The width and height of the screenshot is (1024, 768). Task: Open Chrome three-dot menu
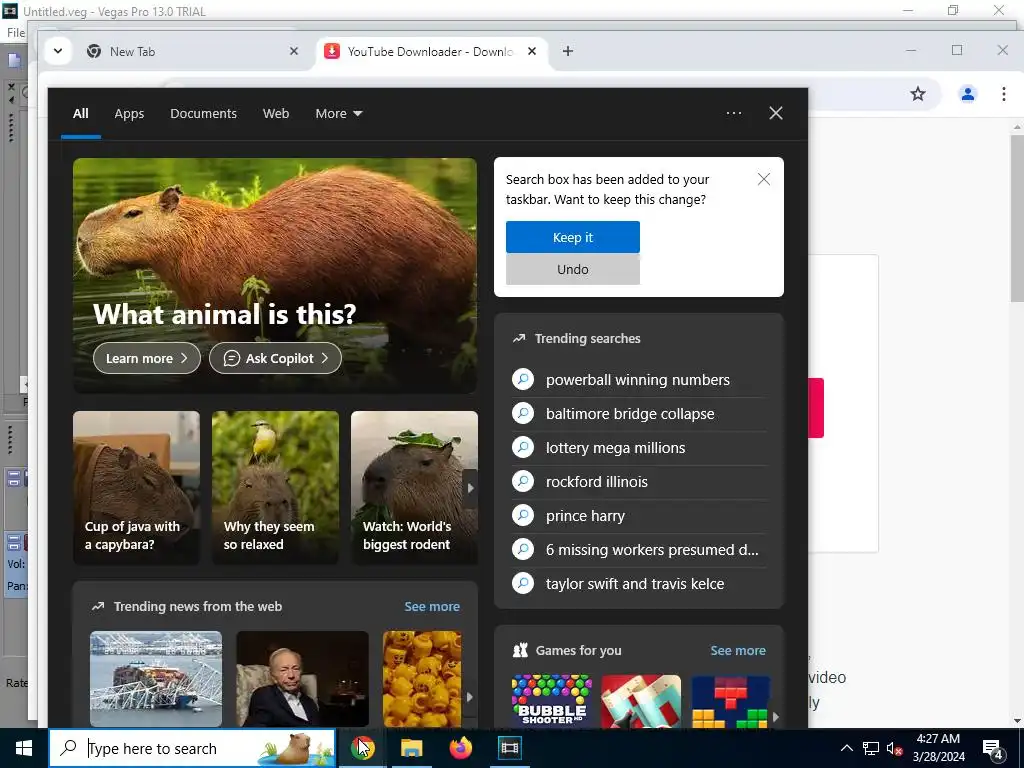[x=1004, y=94]
